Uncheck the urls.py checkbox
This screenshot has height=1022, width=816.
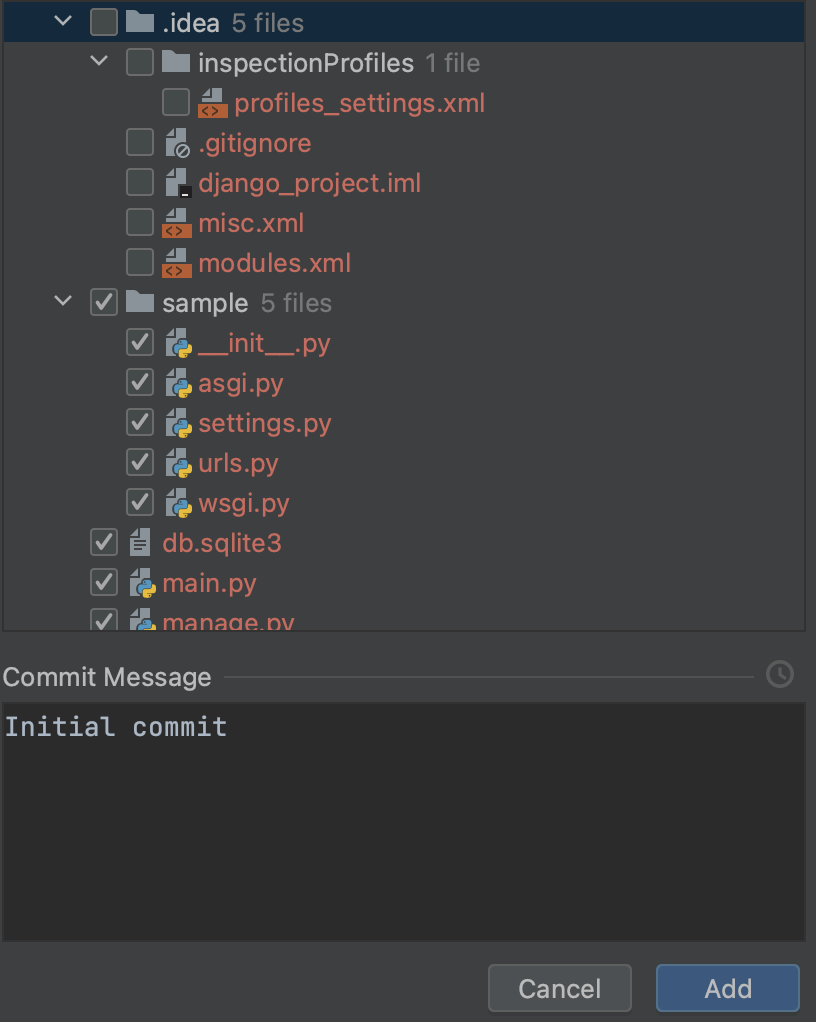click(x=139, y=462)
